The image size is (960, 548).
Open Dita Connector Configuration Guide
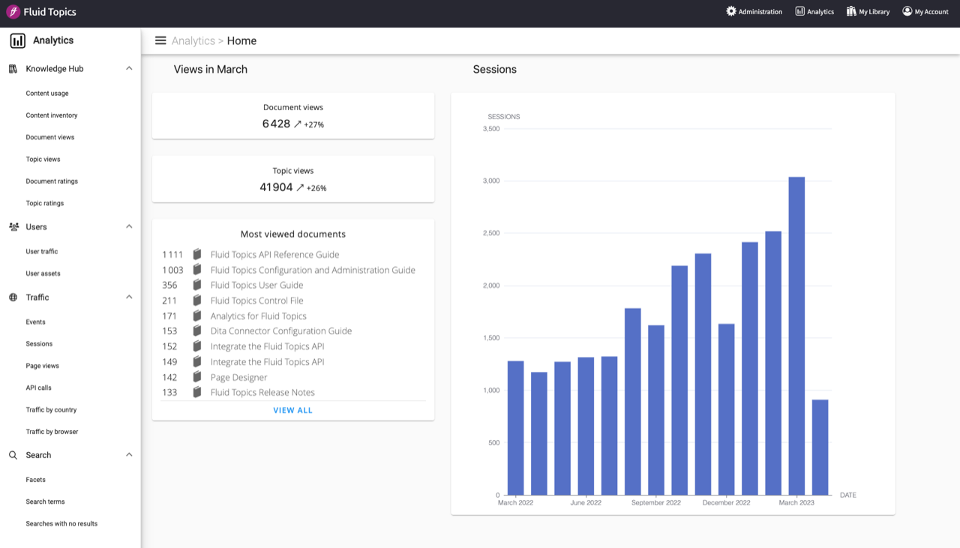281,331
